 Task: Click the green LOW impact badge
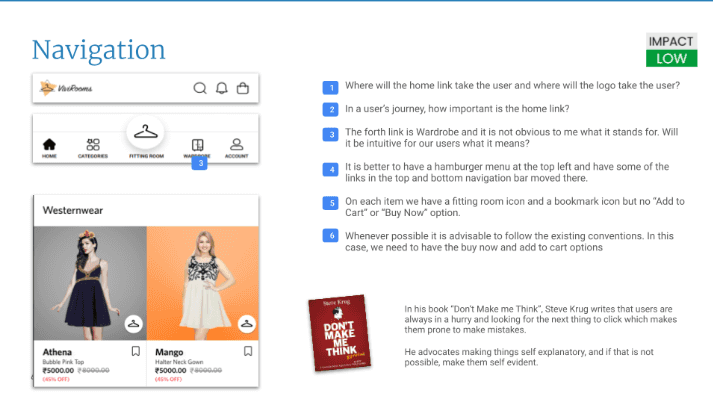tap(671, 58)
